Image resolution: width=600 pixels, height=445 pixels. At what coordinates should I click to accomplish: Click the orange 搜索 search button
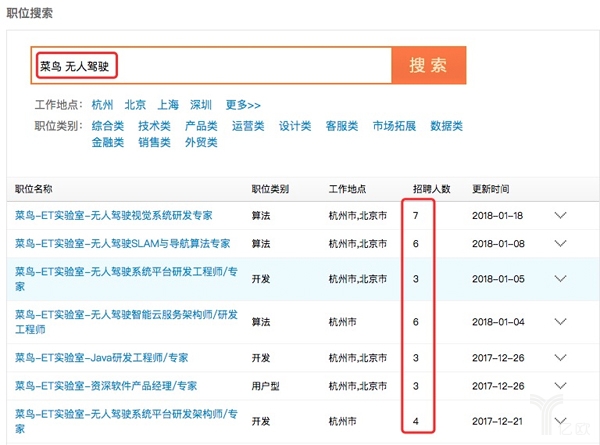point(430,66)
